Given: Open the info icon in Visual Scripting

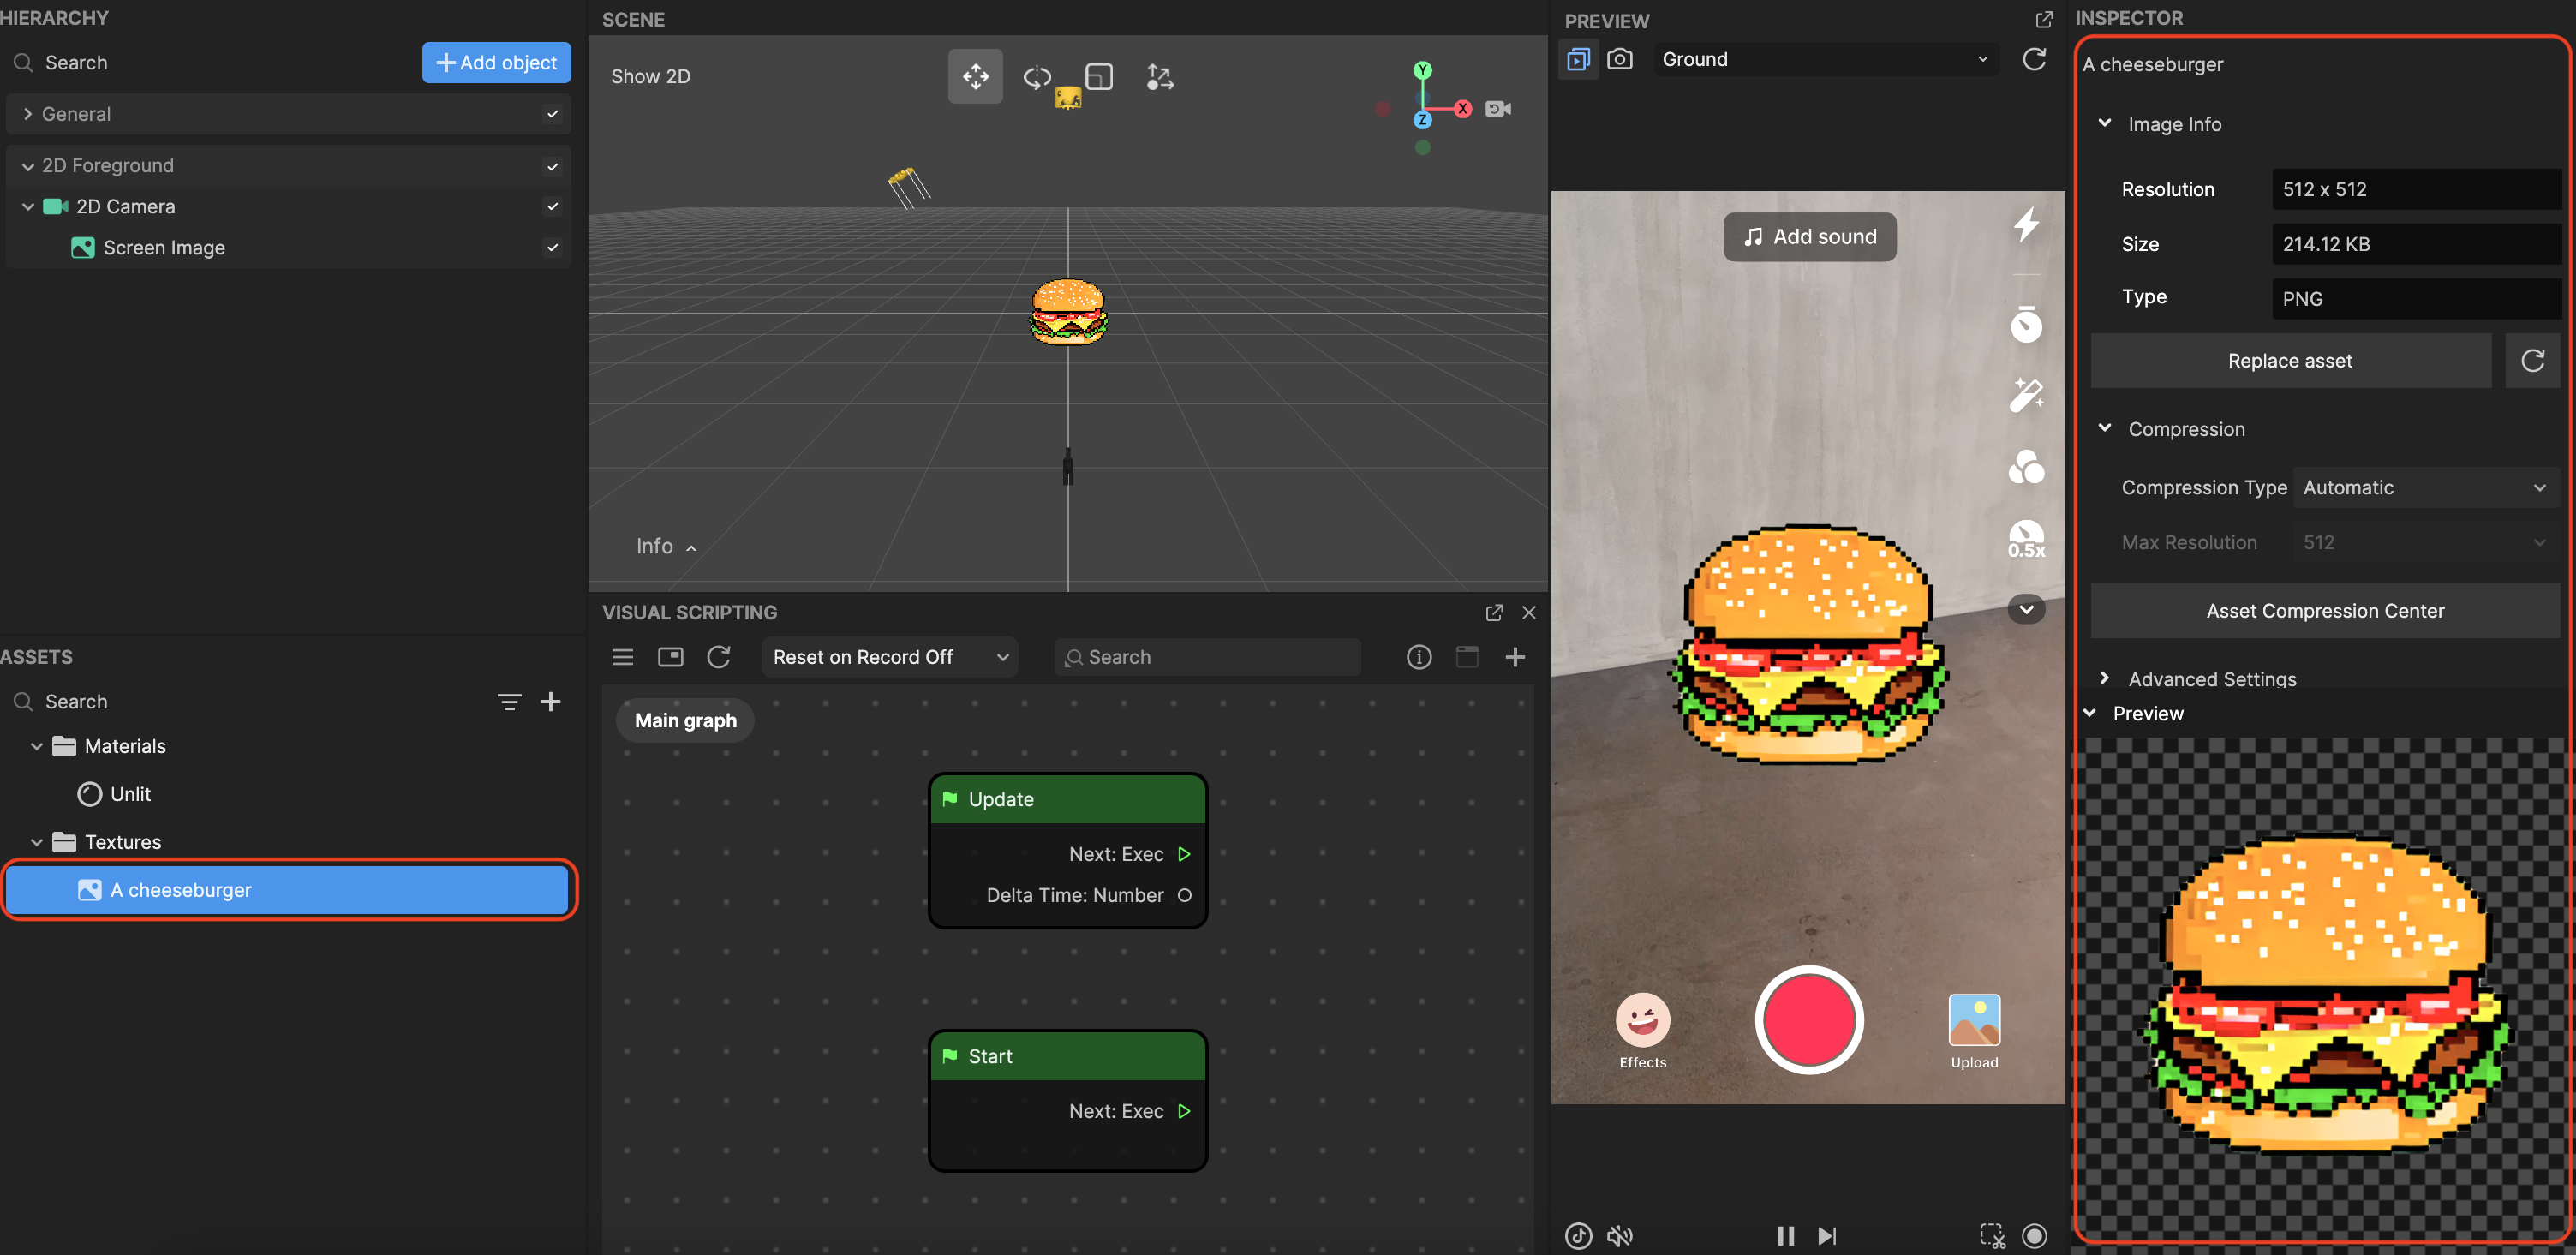Looking at the screenshot, I should tap(1418, 657).
